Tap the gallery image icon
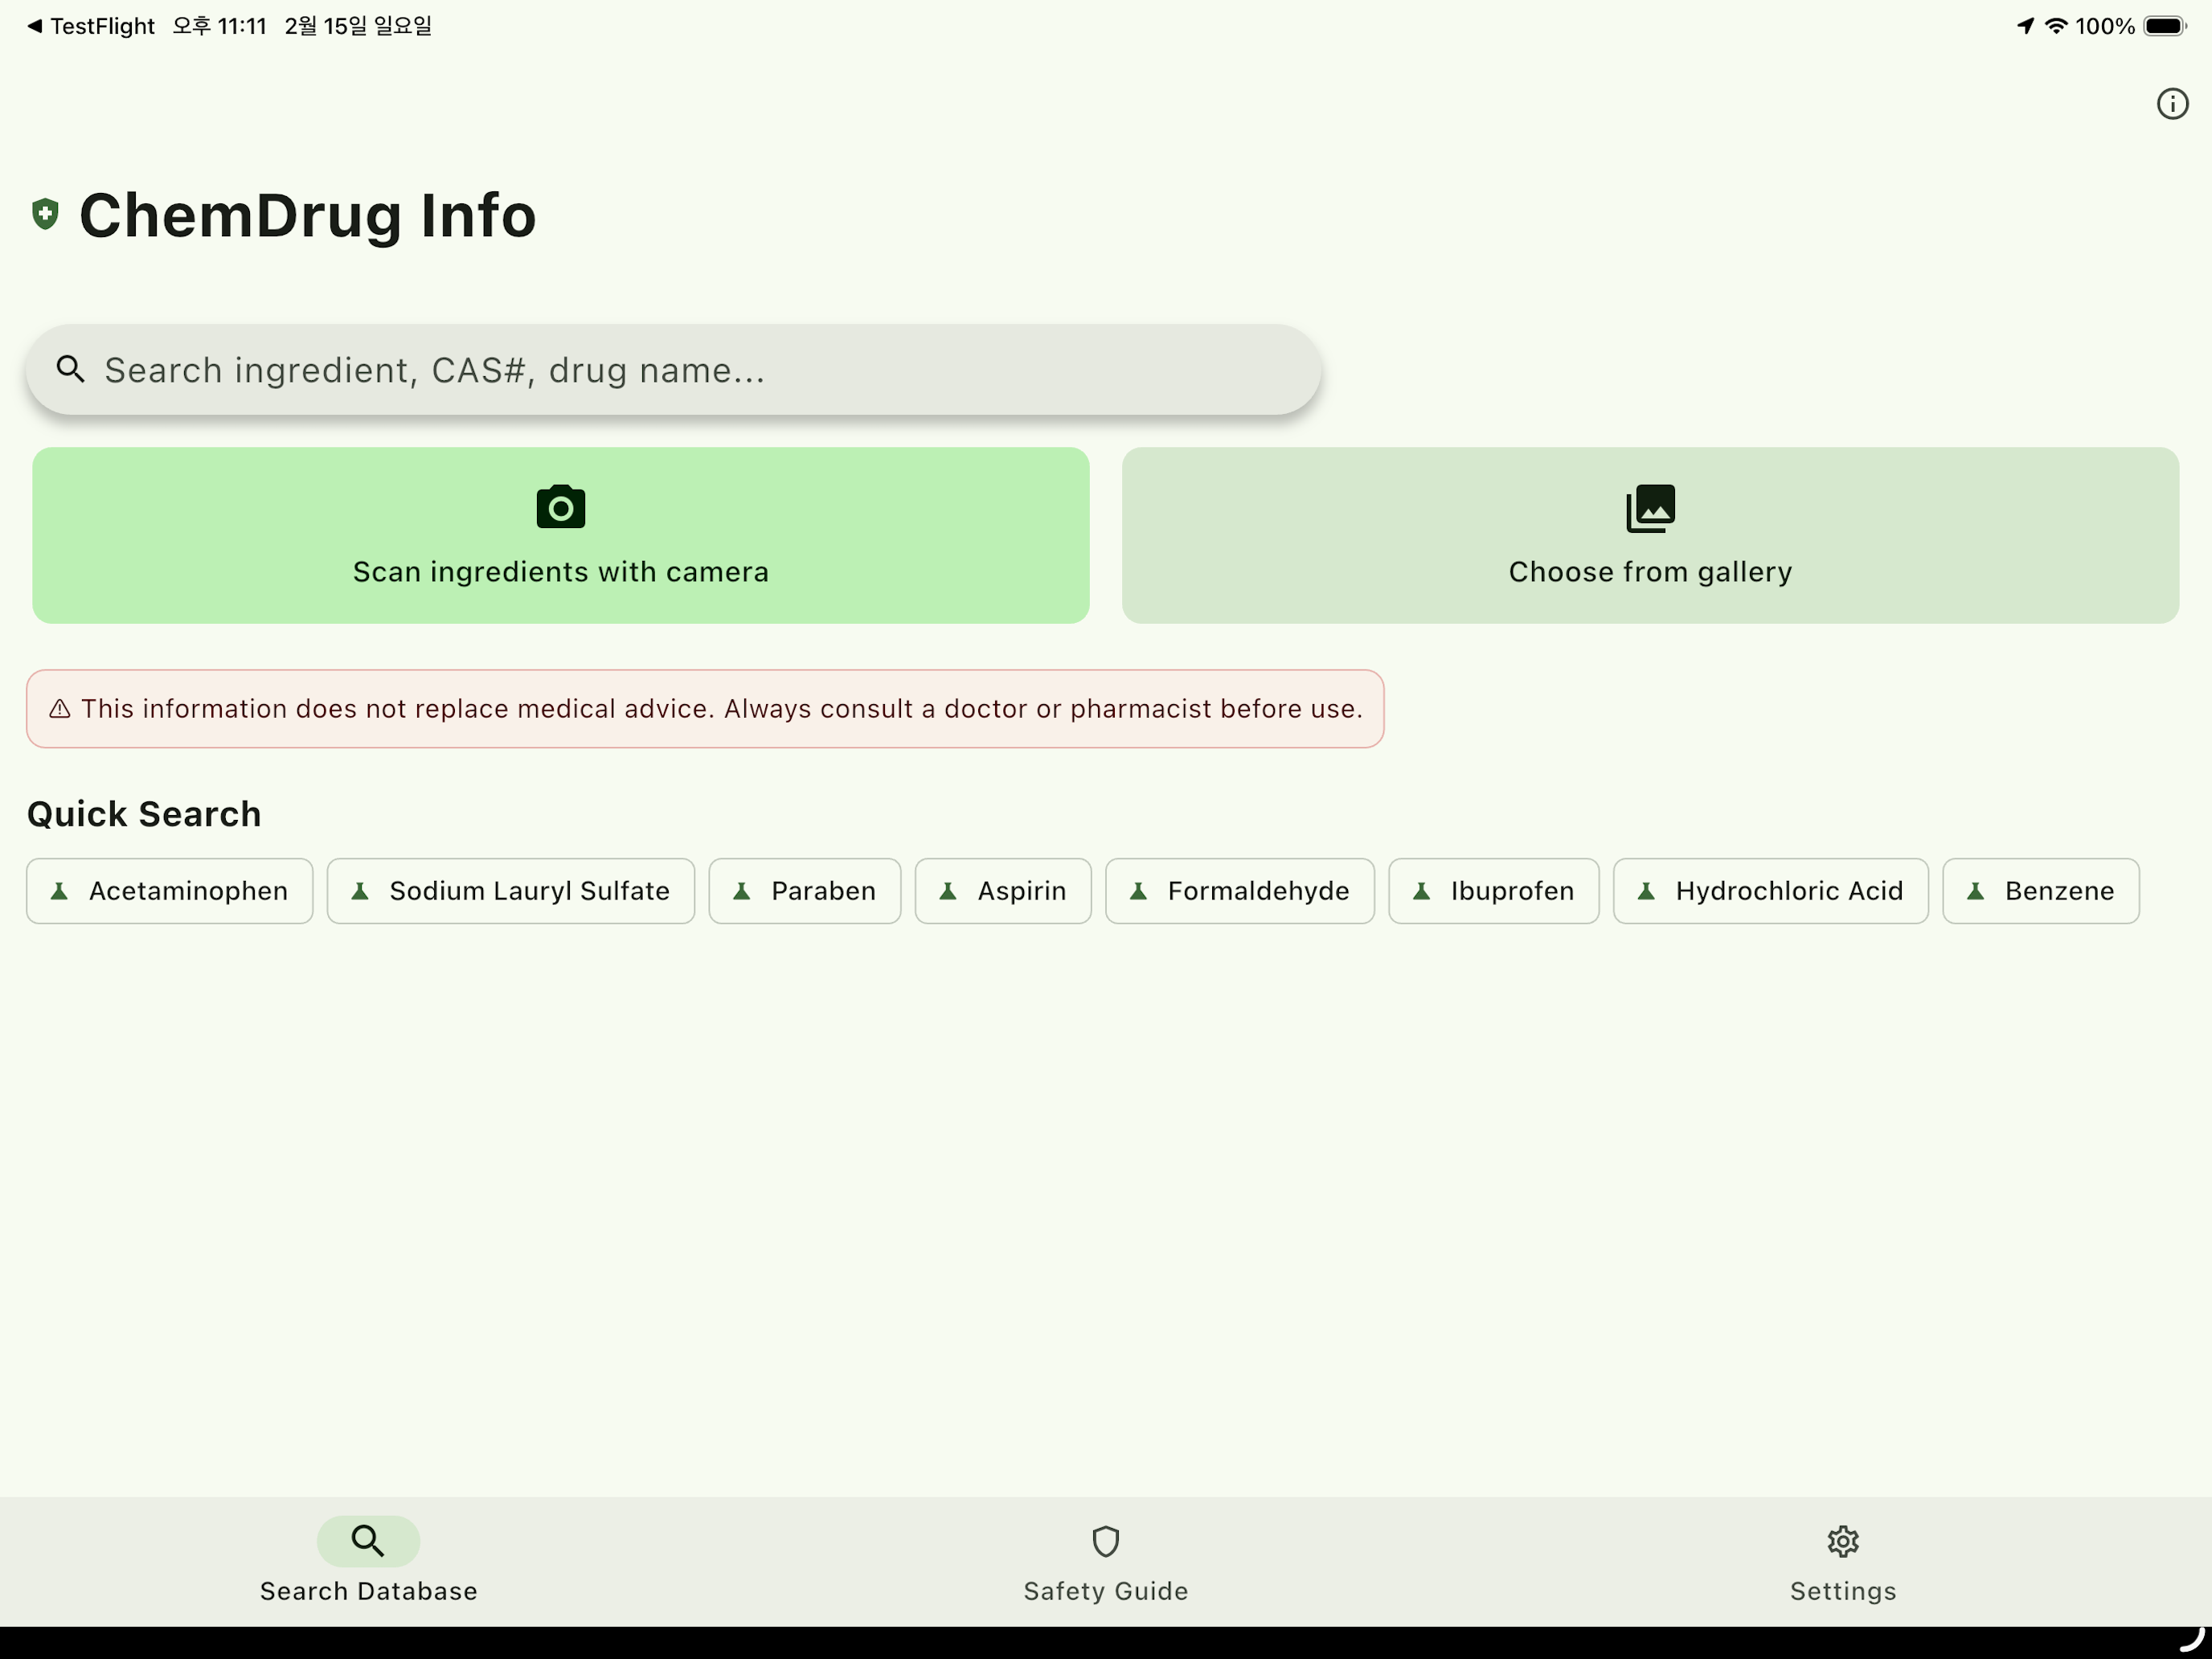The height and width of the screenshot is (1659, 2212). (x=1650, y=508)
